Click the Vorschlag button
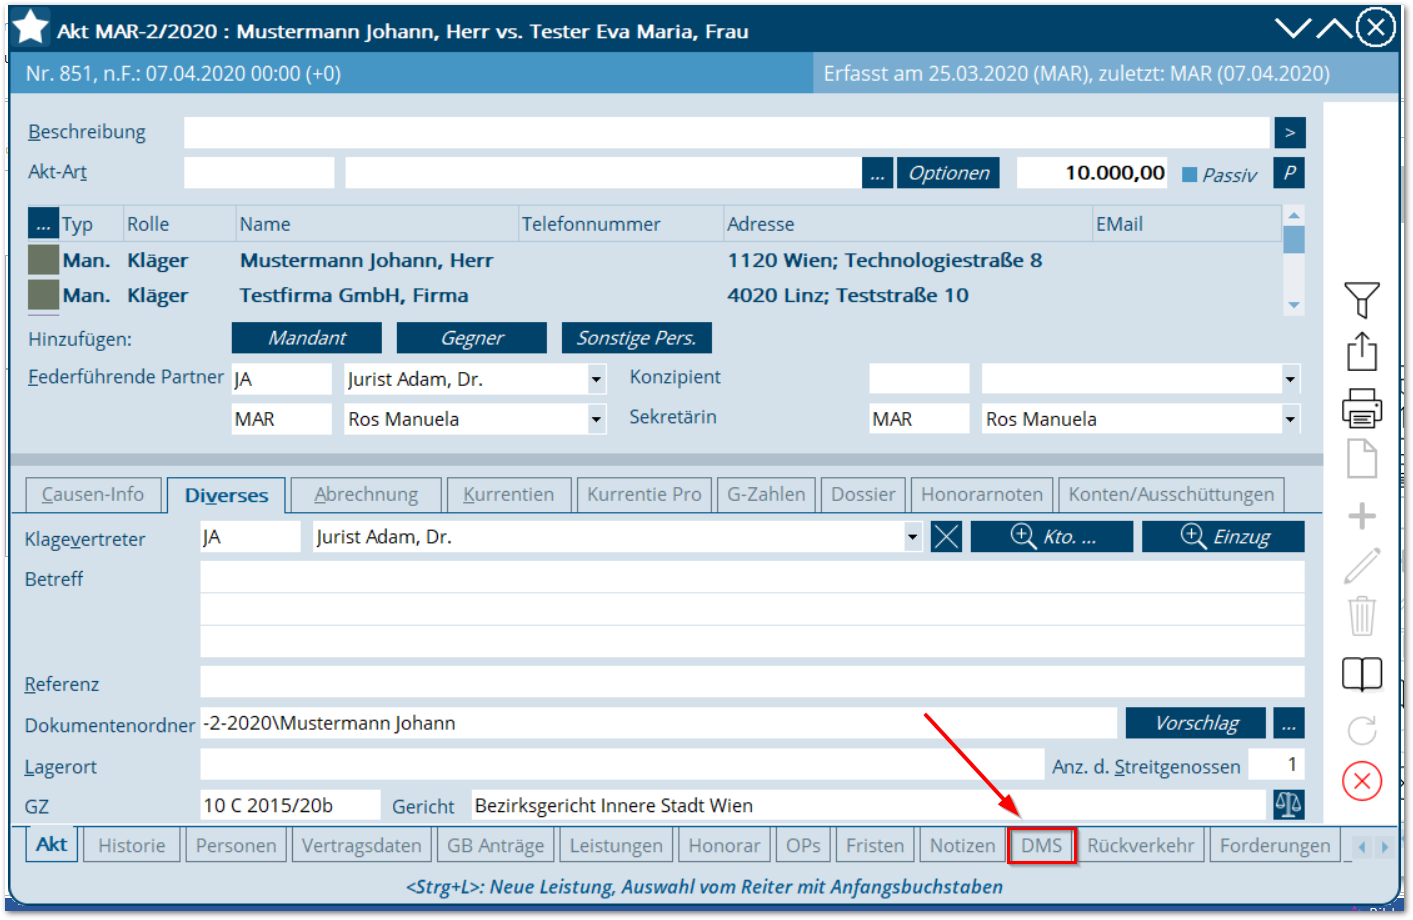The height and width of the screenshot is (920, 1413). 1196,722
